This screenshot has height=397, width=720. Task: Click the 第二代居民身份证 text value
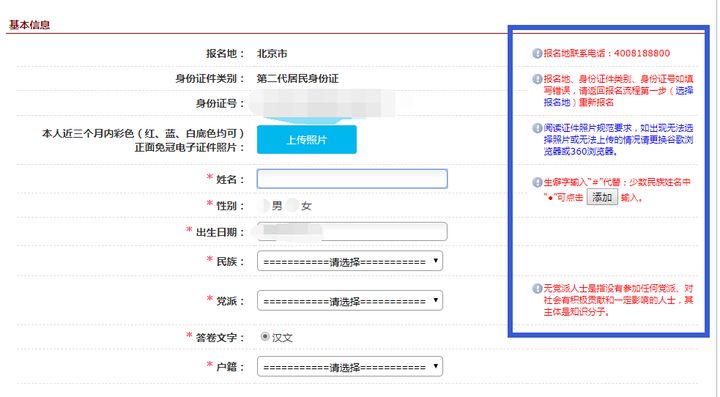click(298, 79)
